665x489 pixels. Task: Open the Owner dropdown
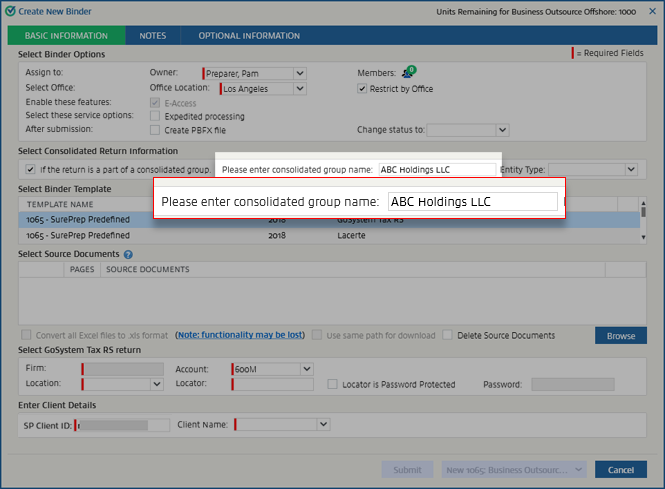tap(300, 73)
